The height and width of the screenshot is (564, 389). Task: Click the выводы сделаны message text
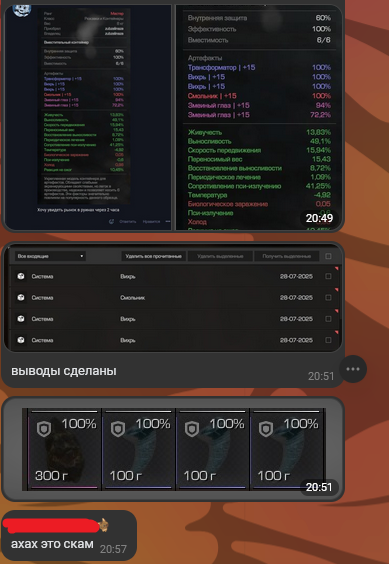(64, 371)
